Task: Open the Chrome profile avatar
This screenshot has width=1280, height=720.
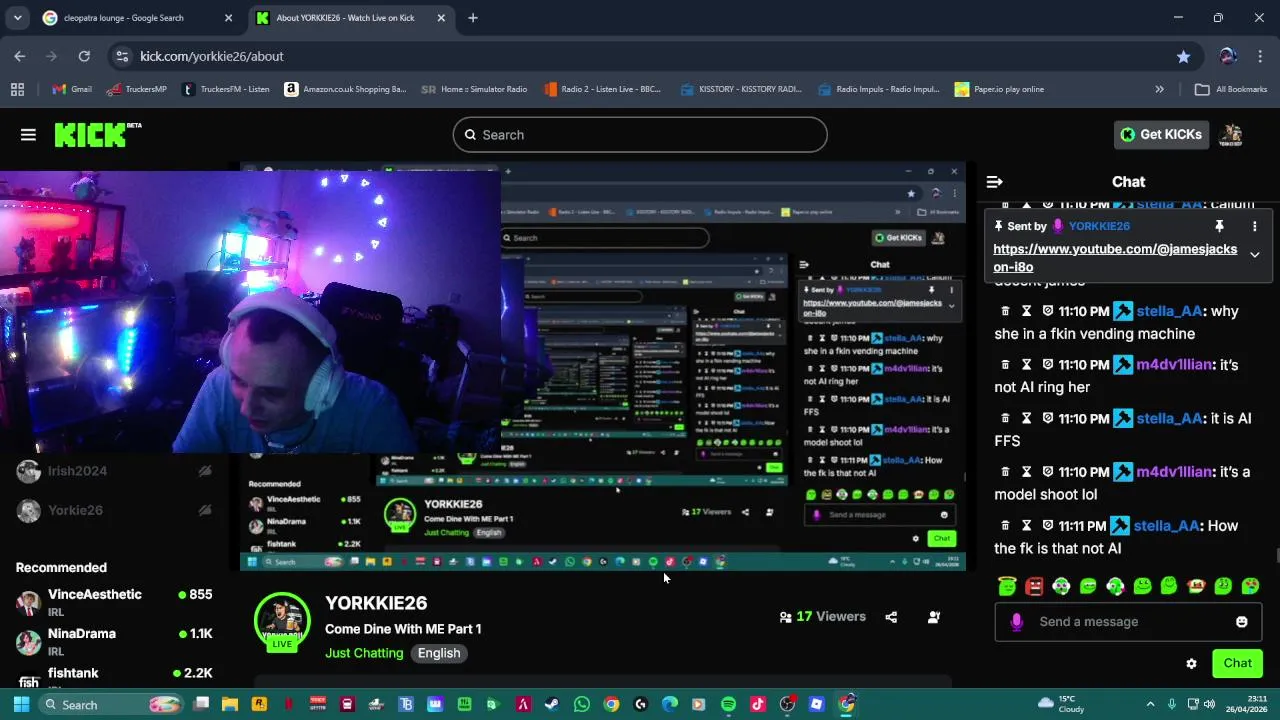Action: pos(1228,56)
